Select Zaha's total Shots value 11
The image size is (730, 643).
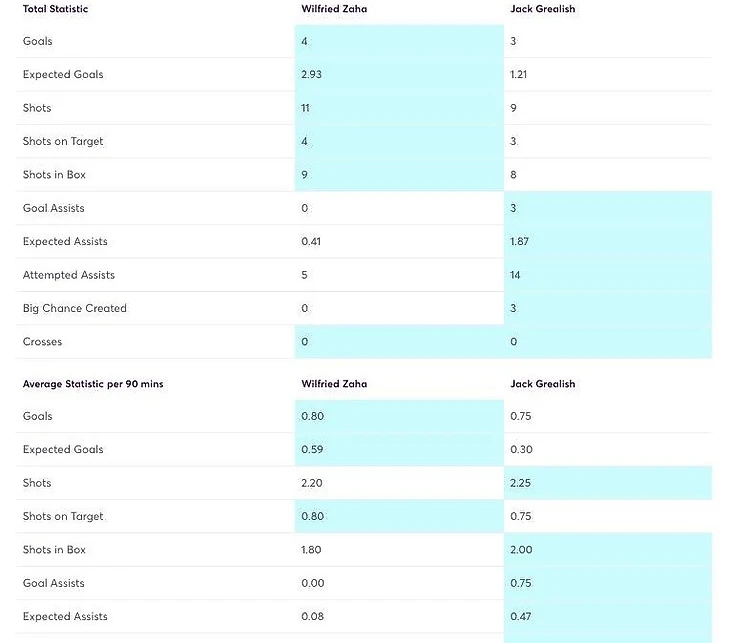click(306, 108)
